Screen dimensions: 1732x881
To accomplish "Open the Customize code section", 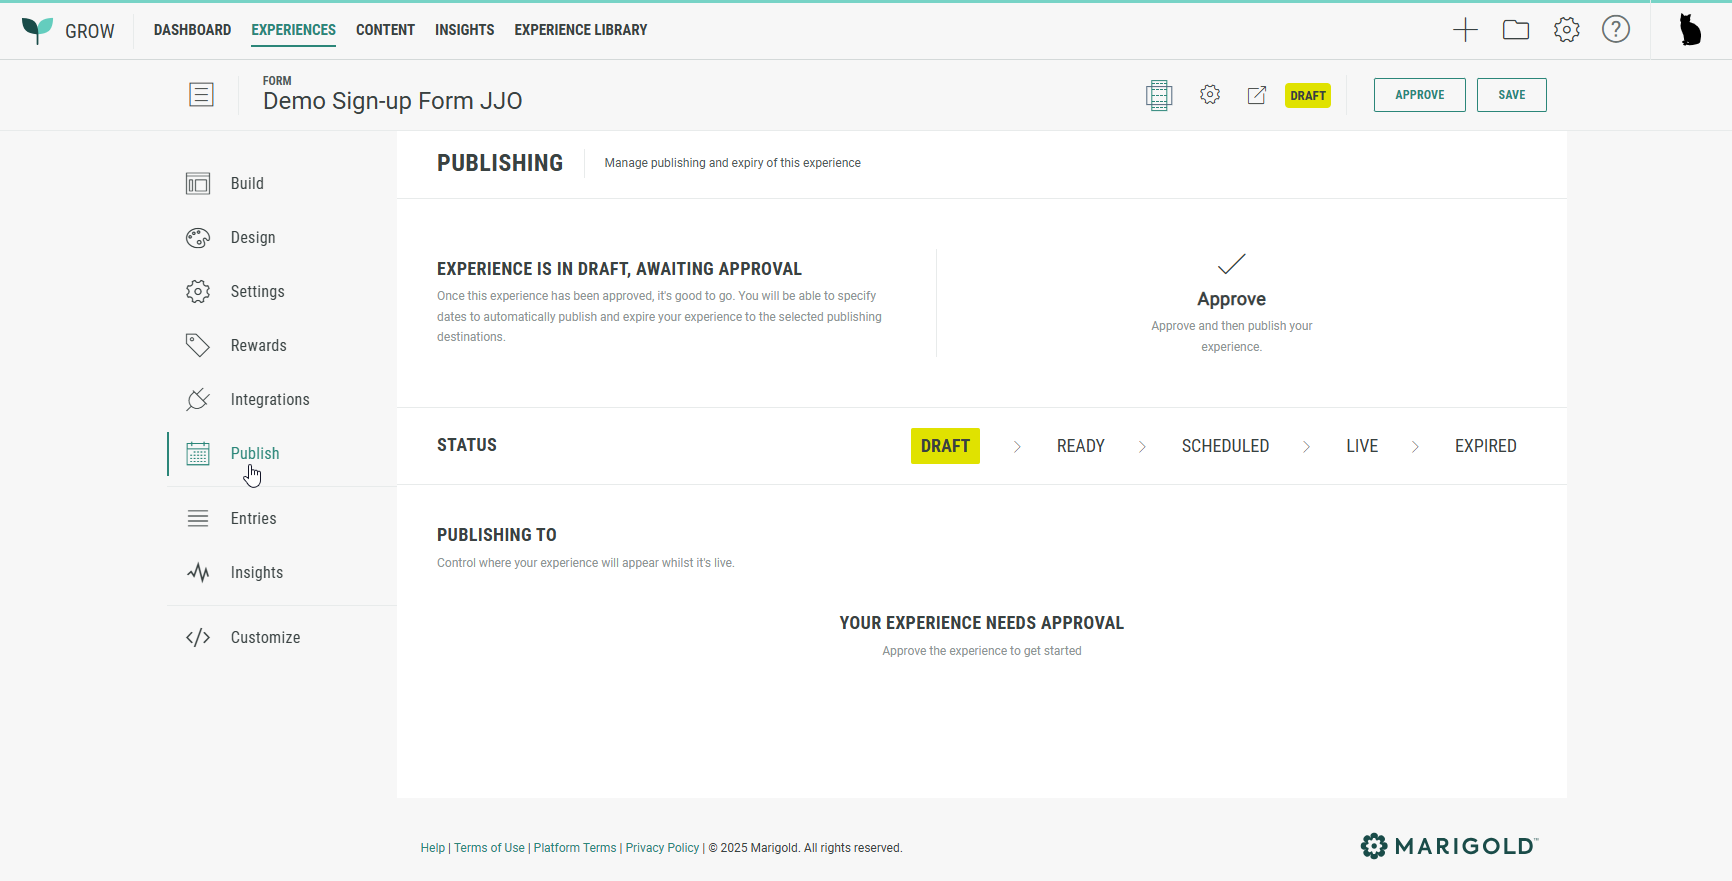I will click(265, 638).
